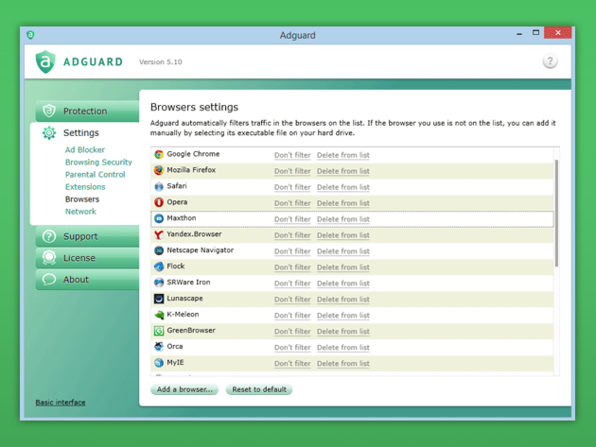
Task: Click Delete from list for Maxthon
Action: click(343, 219)
